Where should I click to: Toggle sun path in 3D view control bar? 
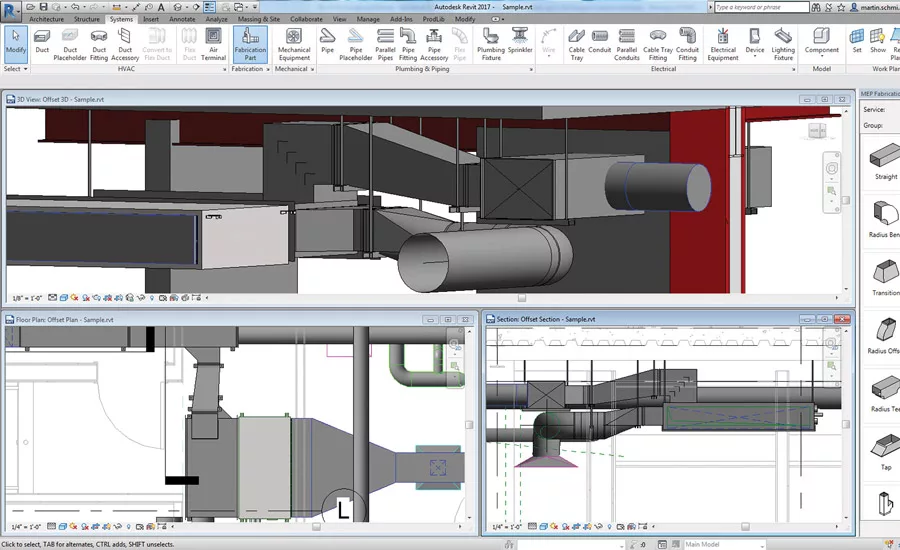click(75, 297)
